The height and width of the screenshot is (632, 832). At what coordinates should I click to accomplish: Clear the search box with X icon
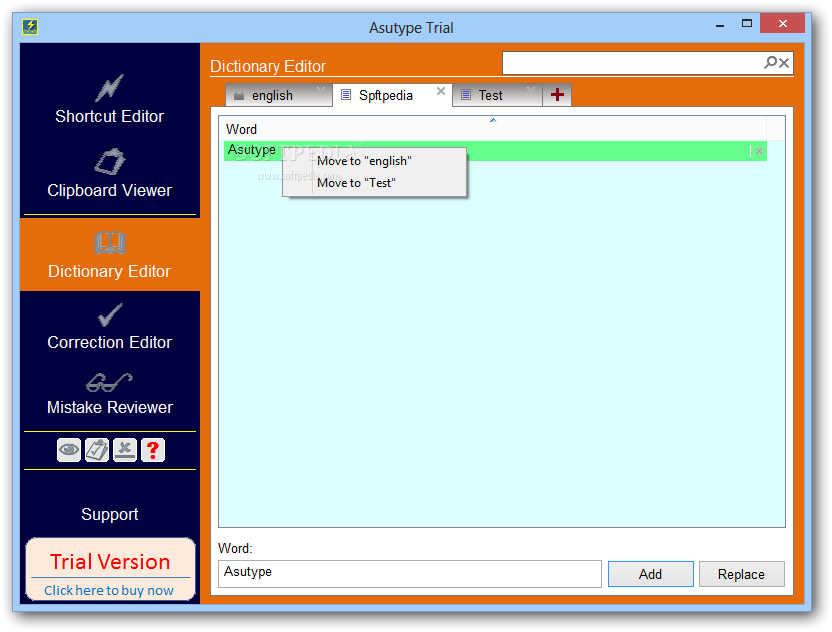coord(784,63)
